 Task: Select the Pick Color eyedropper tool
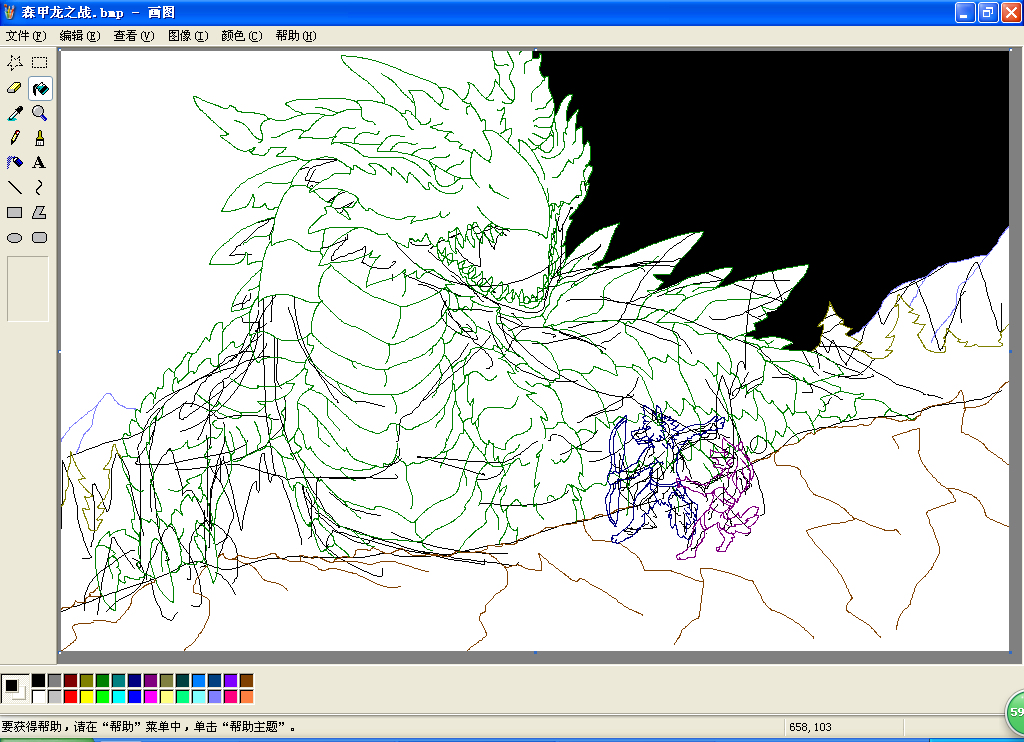tap(14, 113)
